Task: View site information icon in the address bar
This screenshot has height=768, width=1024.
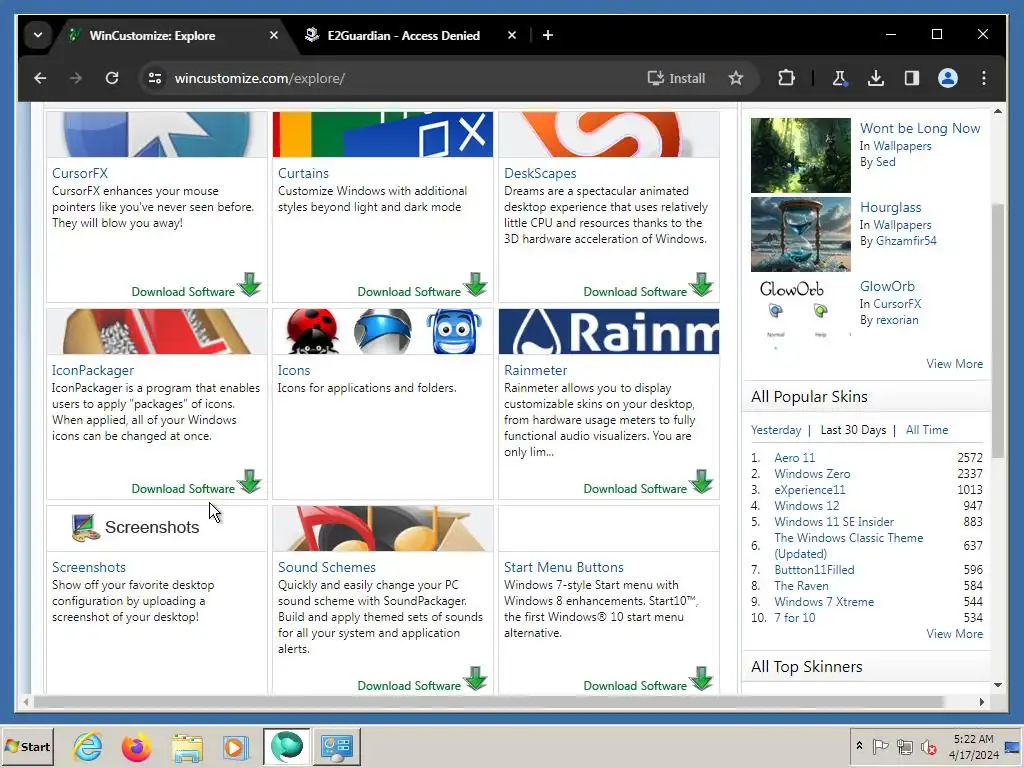Action: [x=155, y=78]
